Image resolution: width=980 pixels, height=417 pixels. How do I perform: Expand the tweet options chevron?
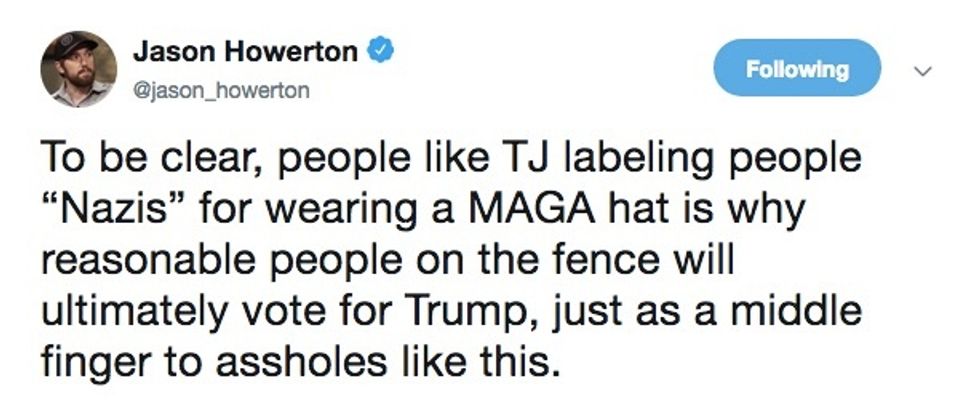point(923,71)
